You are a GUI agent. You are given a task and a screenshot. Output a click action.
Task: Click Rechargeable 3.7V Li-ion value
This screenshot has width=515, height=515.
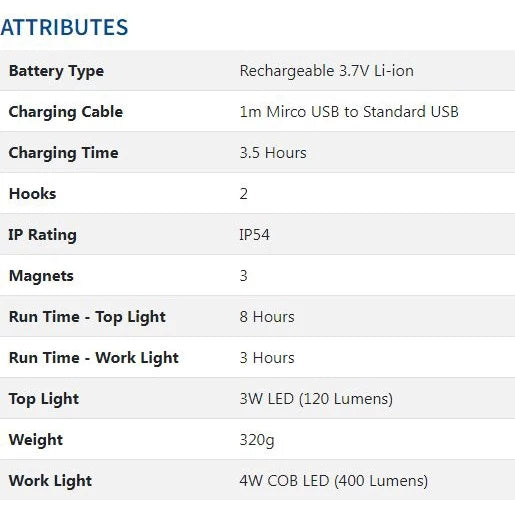point(327,71)
